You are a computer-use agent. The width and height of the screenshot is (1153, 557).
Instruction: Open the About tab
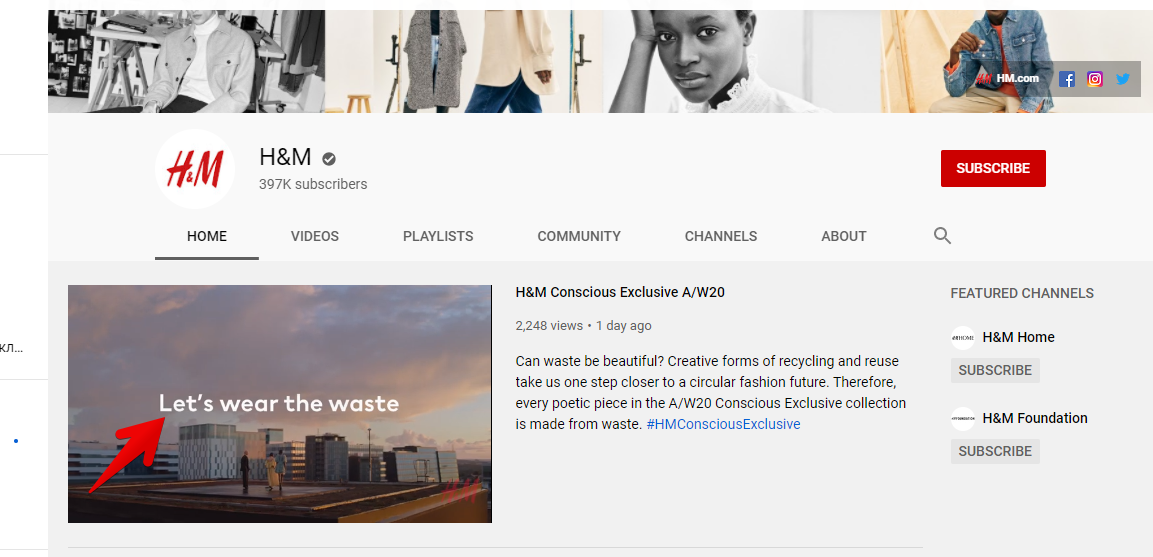click(843, 236)
